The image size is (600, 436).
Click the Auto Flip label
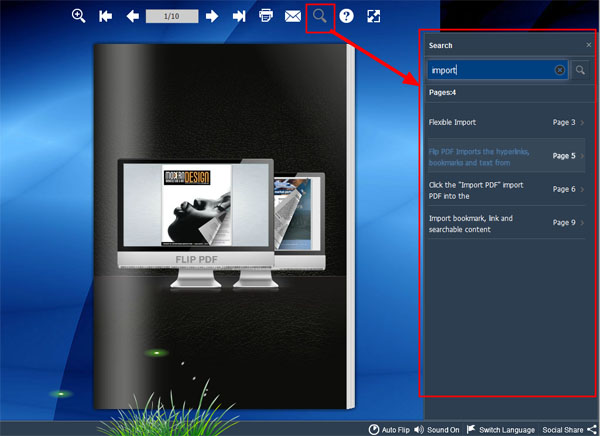[396, 430]
